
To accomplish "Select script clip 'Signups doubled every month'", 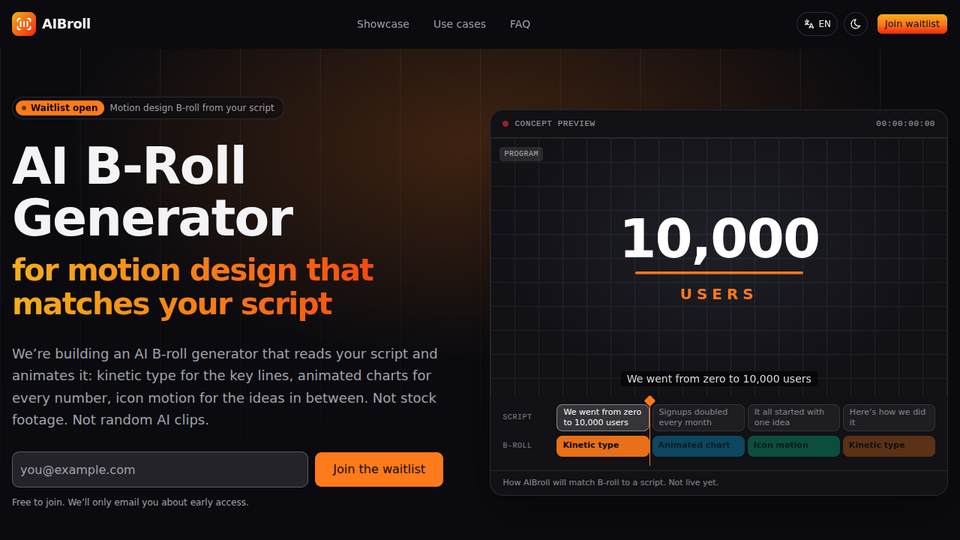I will (x=698, y=417).
